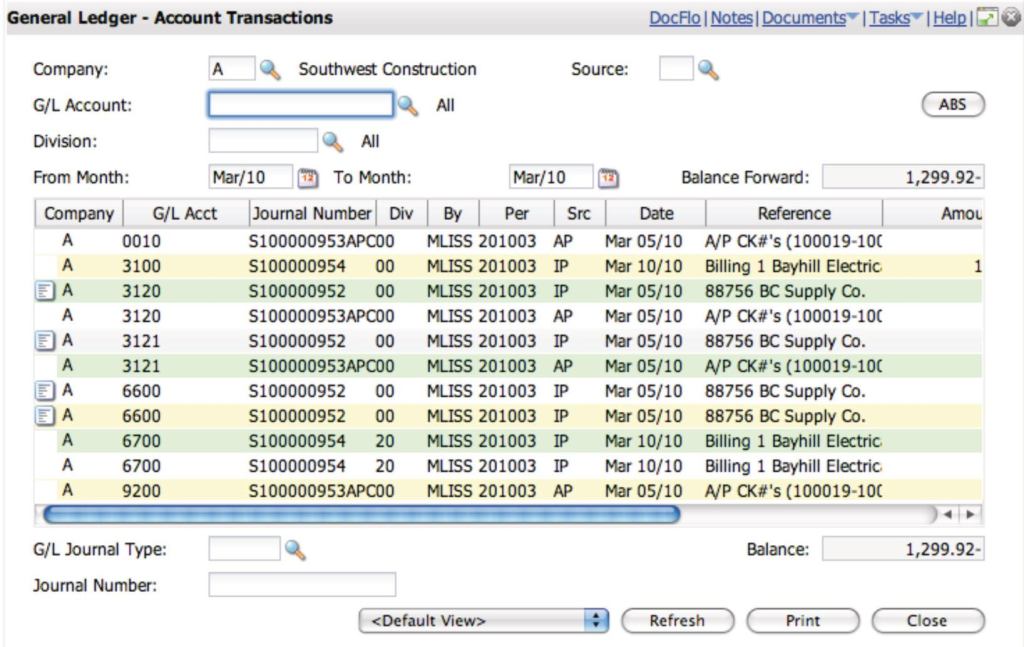This screenshot has height=647, width=1024.
Task: Click the Company lookup magnifier icon
Action: [270, 70]
